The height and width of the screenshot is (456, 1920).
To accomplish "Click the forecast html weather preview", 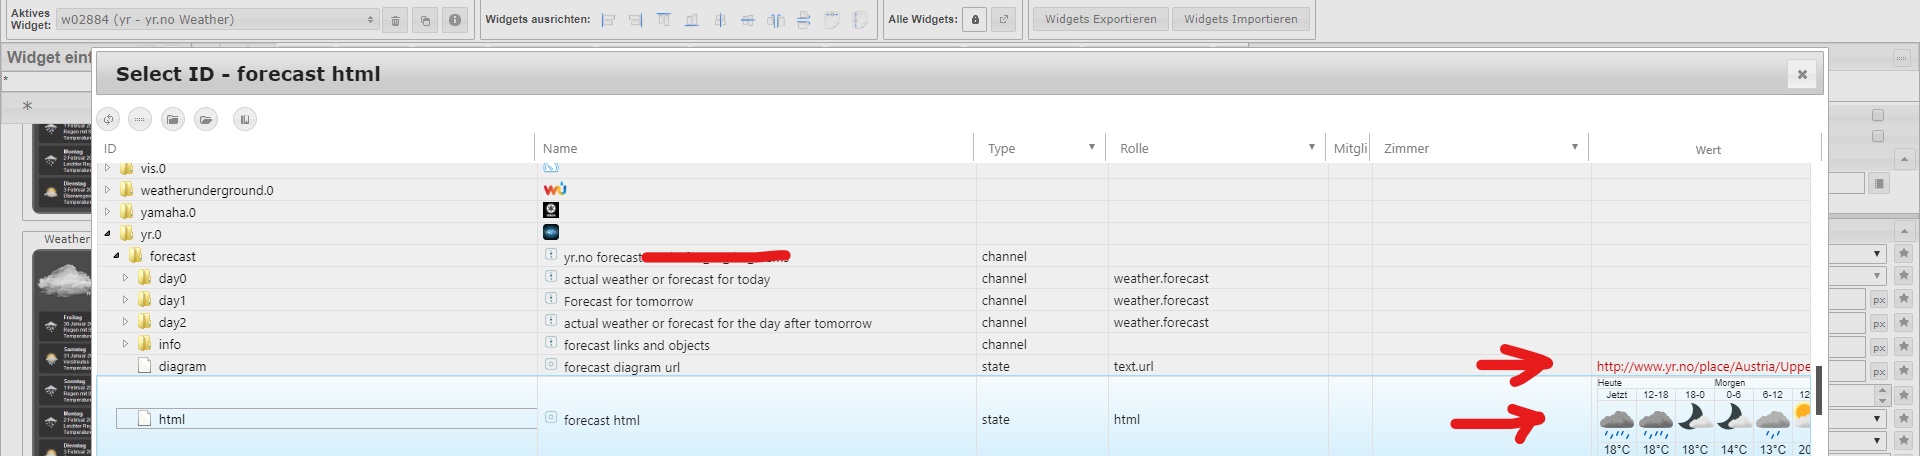I will [1703, 417].
